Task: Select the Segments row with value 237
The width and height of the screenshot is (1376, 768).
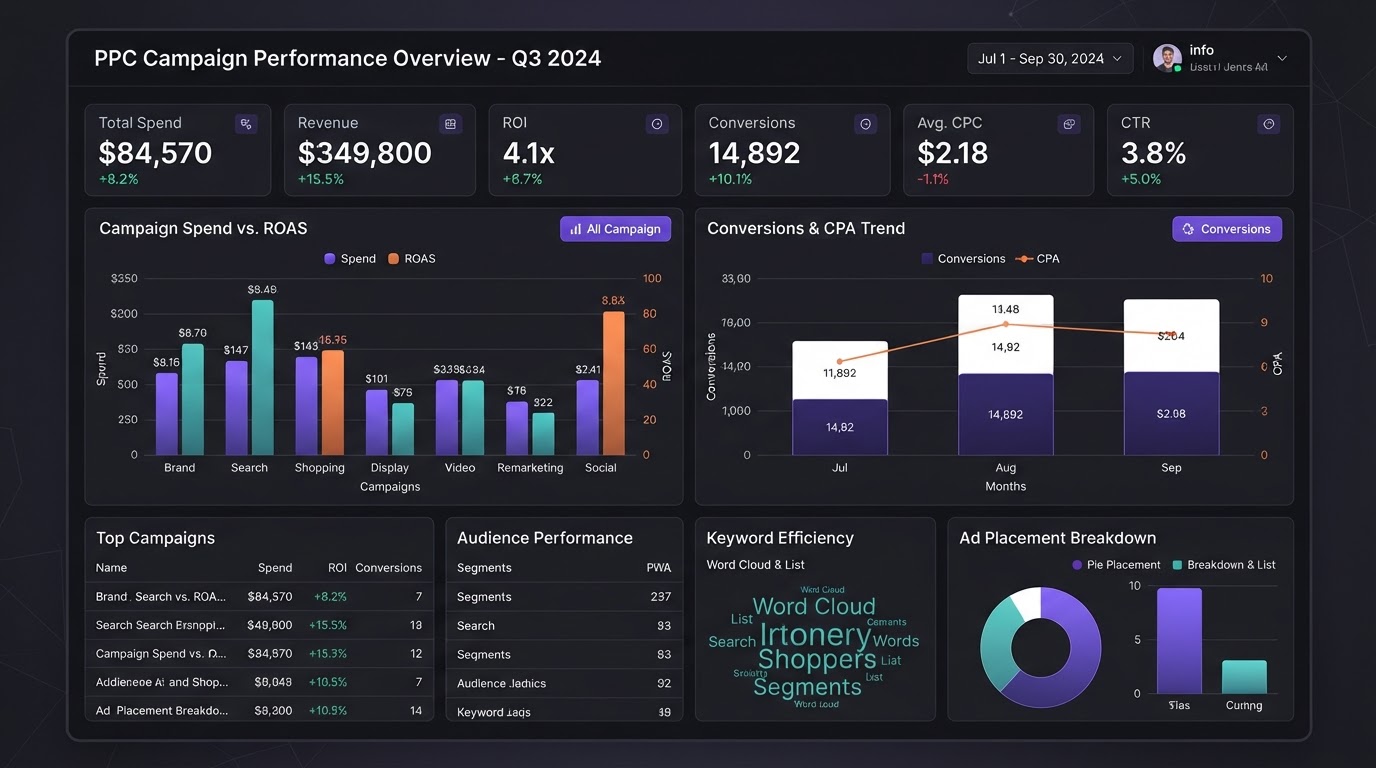Action: point(564,597)
